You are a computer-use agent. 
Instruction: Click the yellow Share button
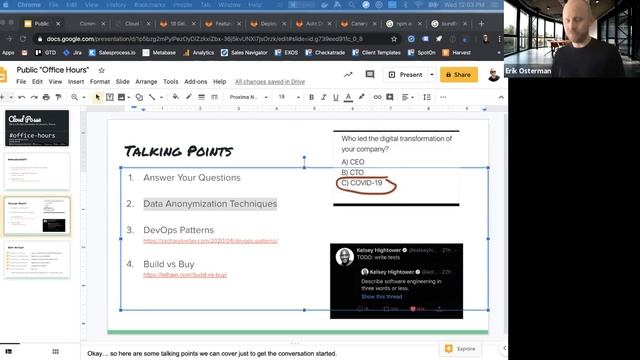(x=459, y=75)
